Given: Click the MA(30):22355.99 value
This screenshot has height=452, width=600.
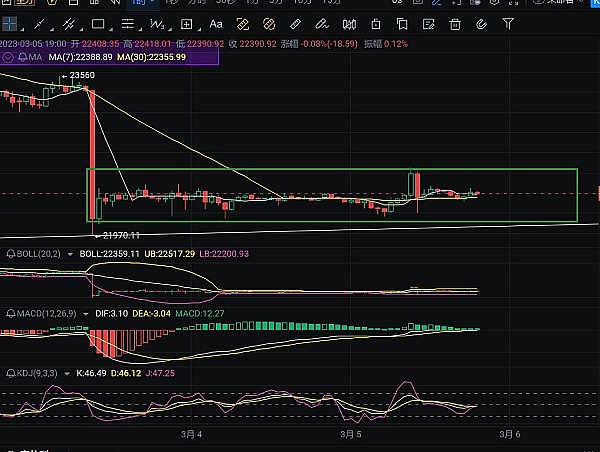Looking at the screenshot, I should (x=152, y=57).
